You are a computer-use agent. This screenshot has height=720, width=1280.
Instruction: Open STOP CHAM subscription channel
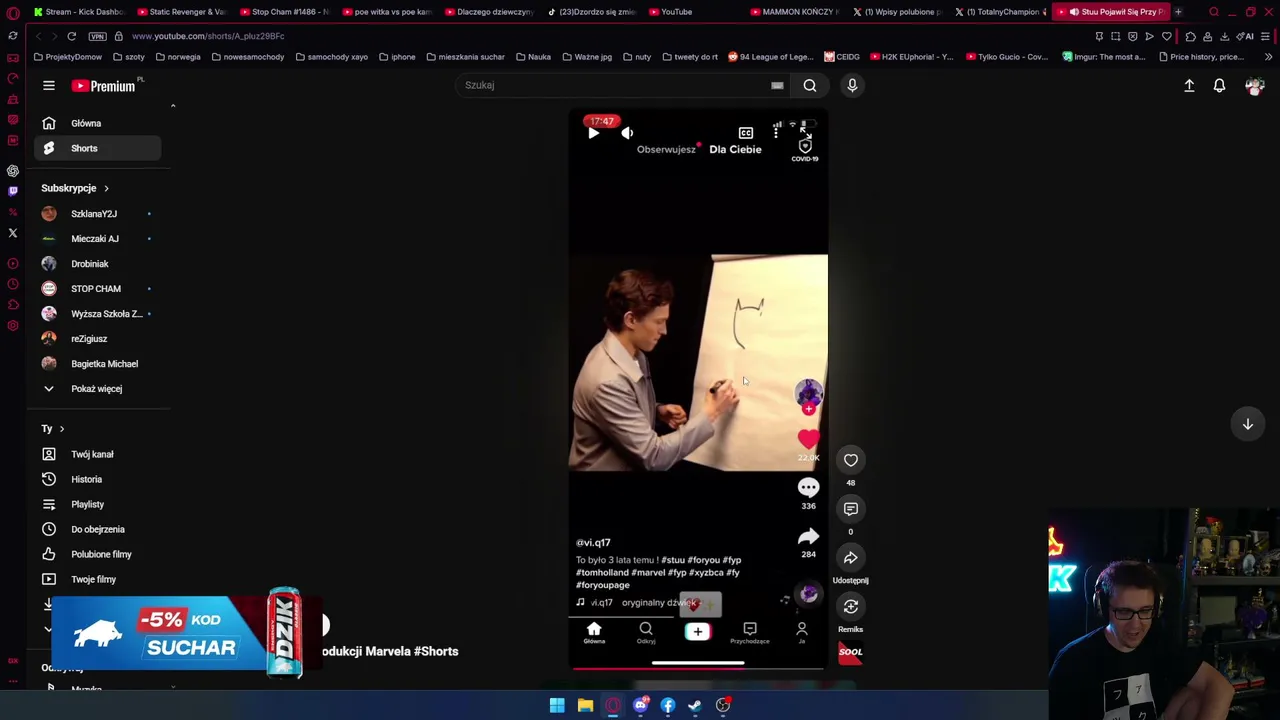(98, 289)
